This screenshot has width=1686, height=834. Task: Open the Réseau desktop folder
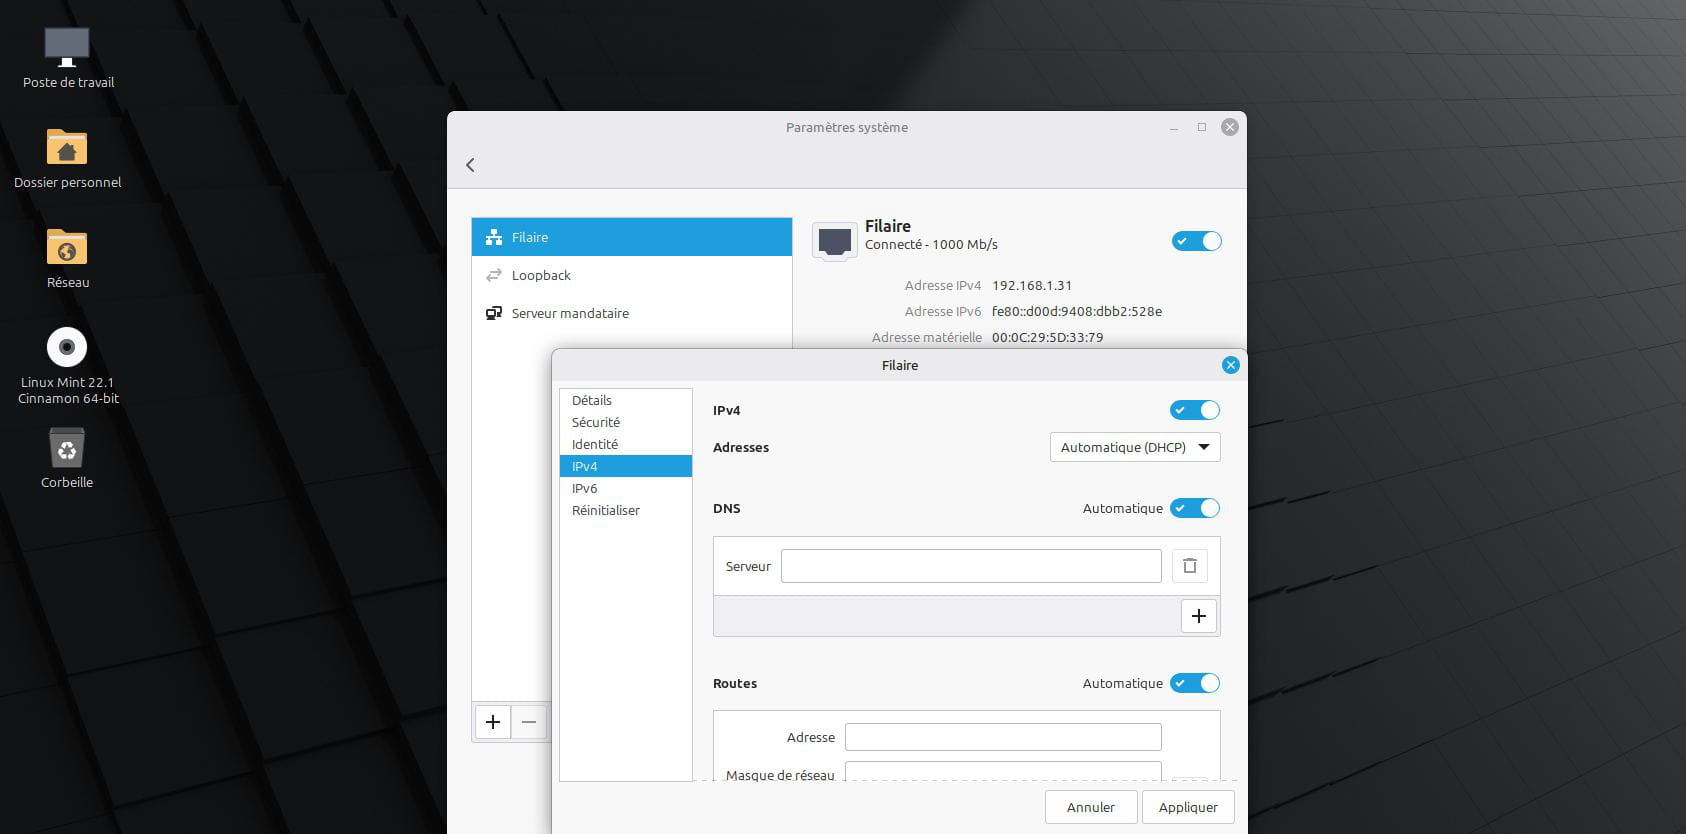67,248
